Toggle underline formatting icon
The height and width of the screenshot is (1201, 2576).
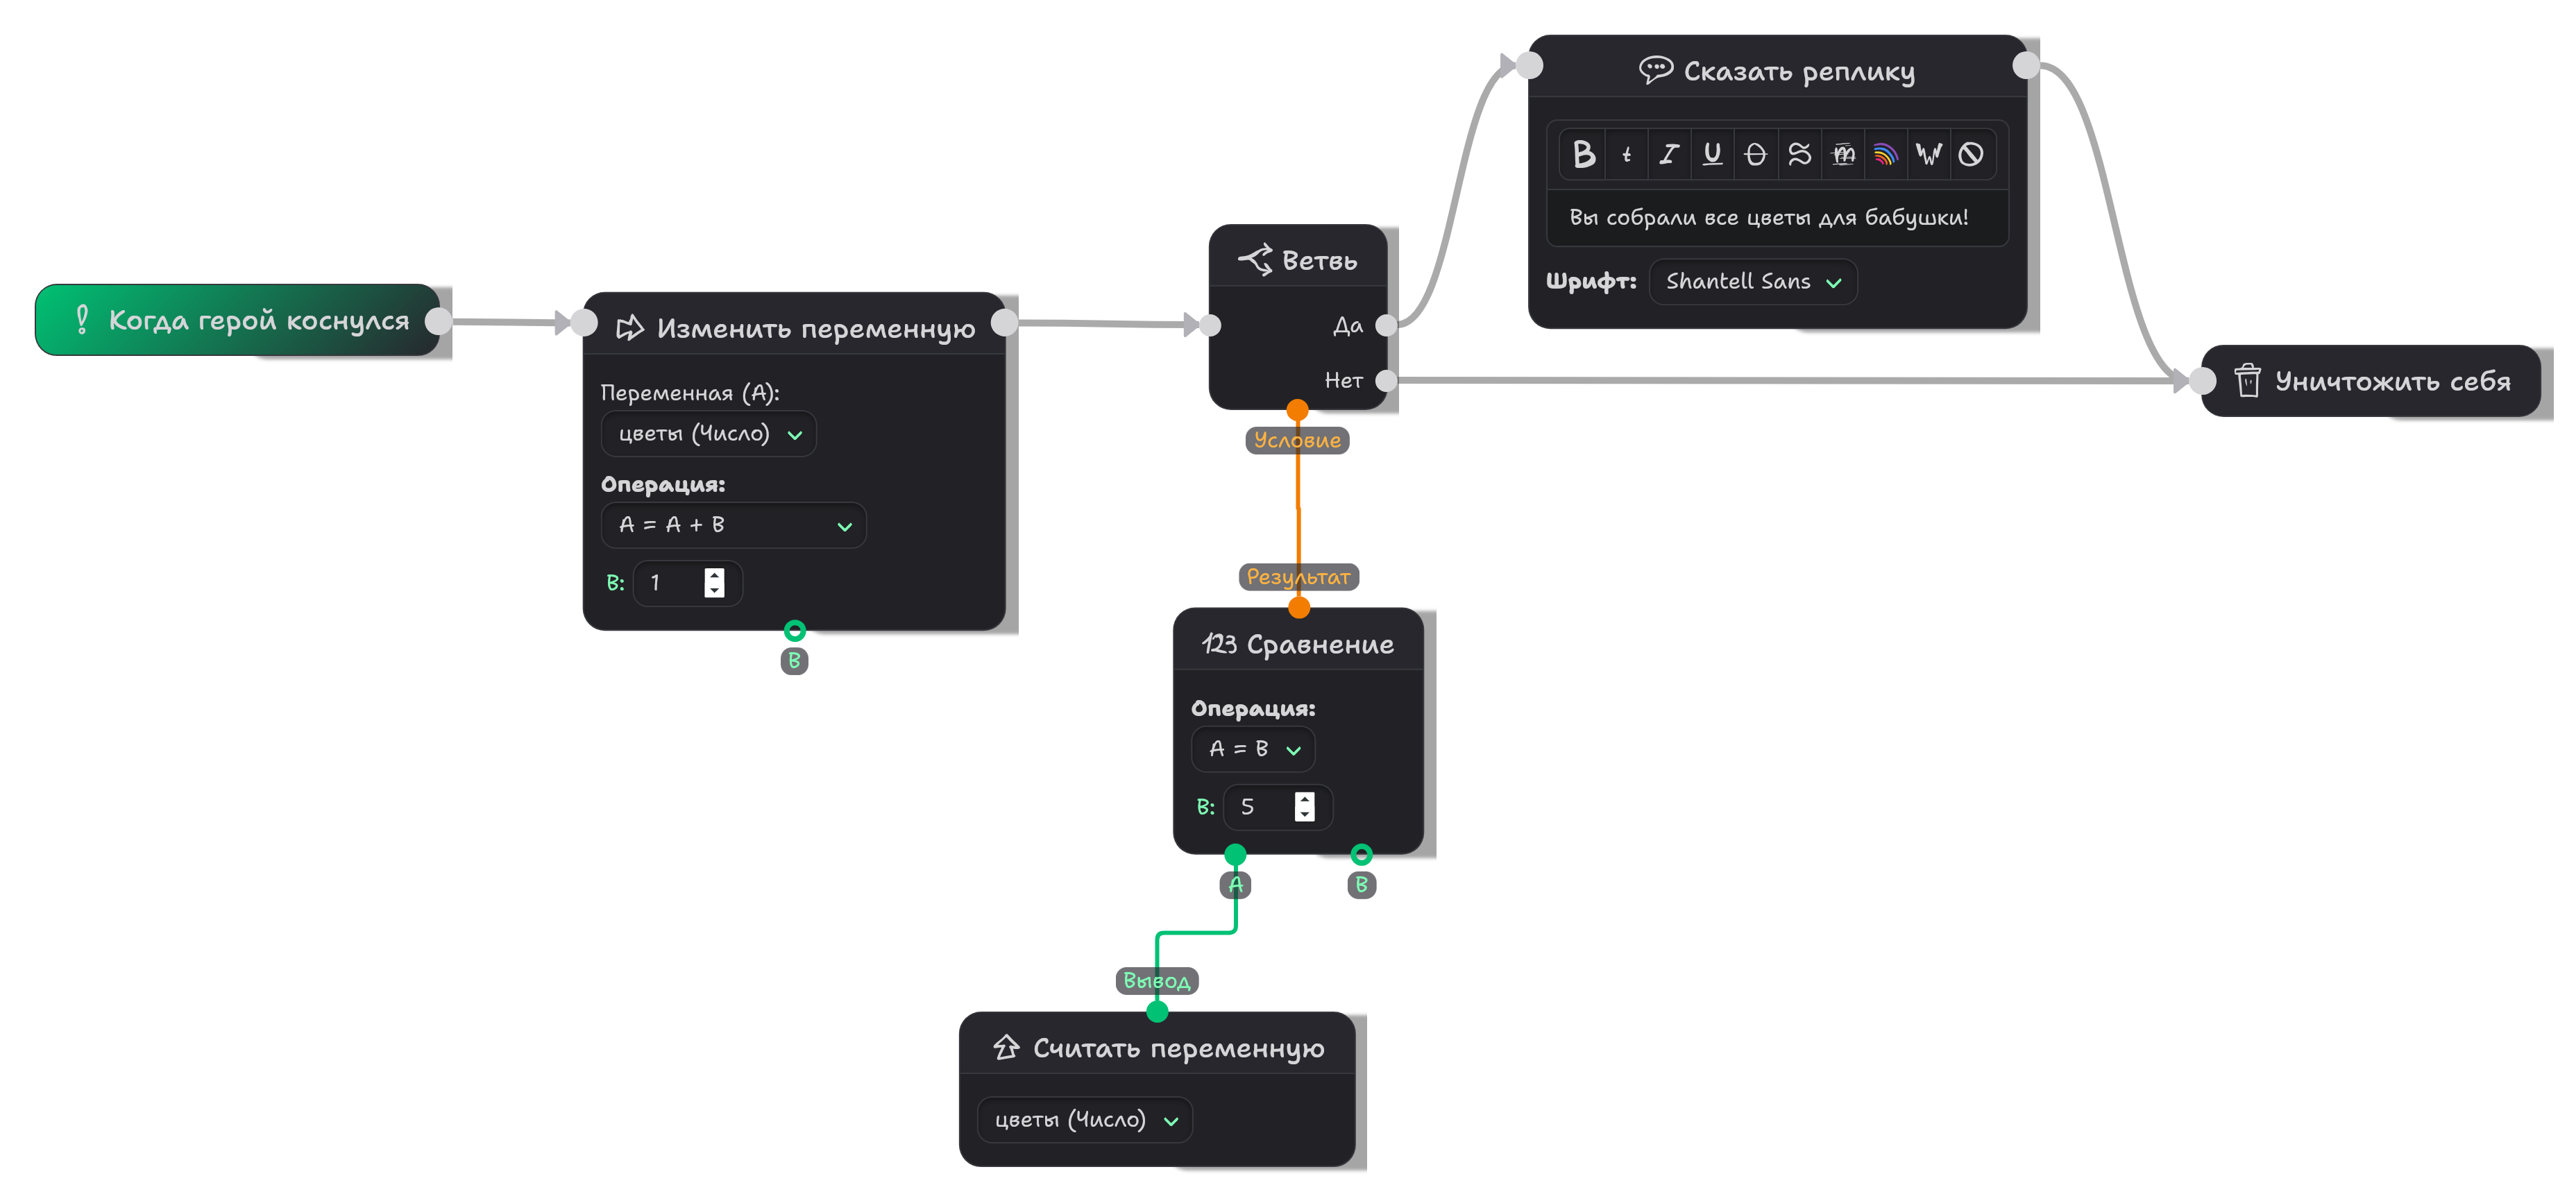1712,154
